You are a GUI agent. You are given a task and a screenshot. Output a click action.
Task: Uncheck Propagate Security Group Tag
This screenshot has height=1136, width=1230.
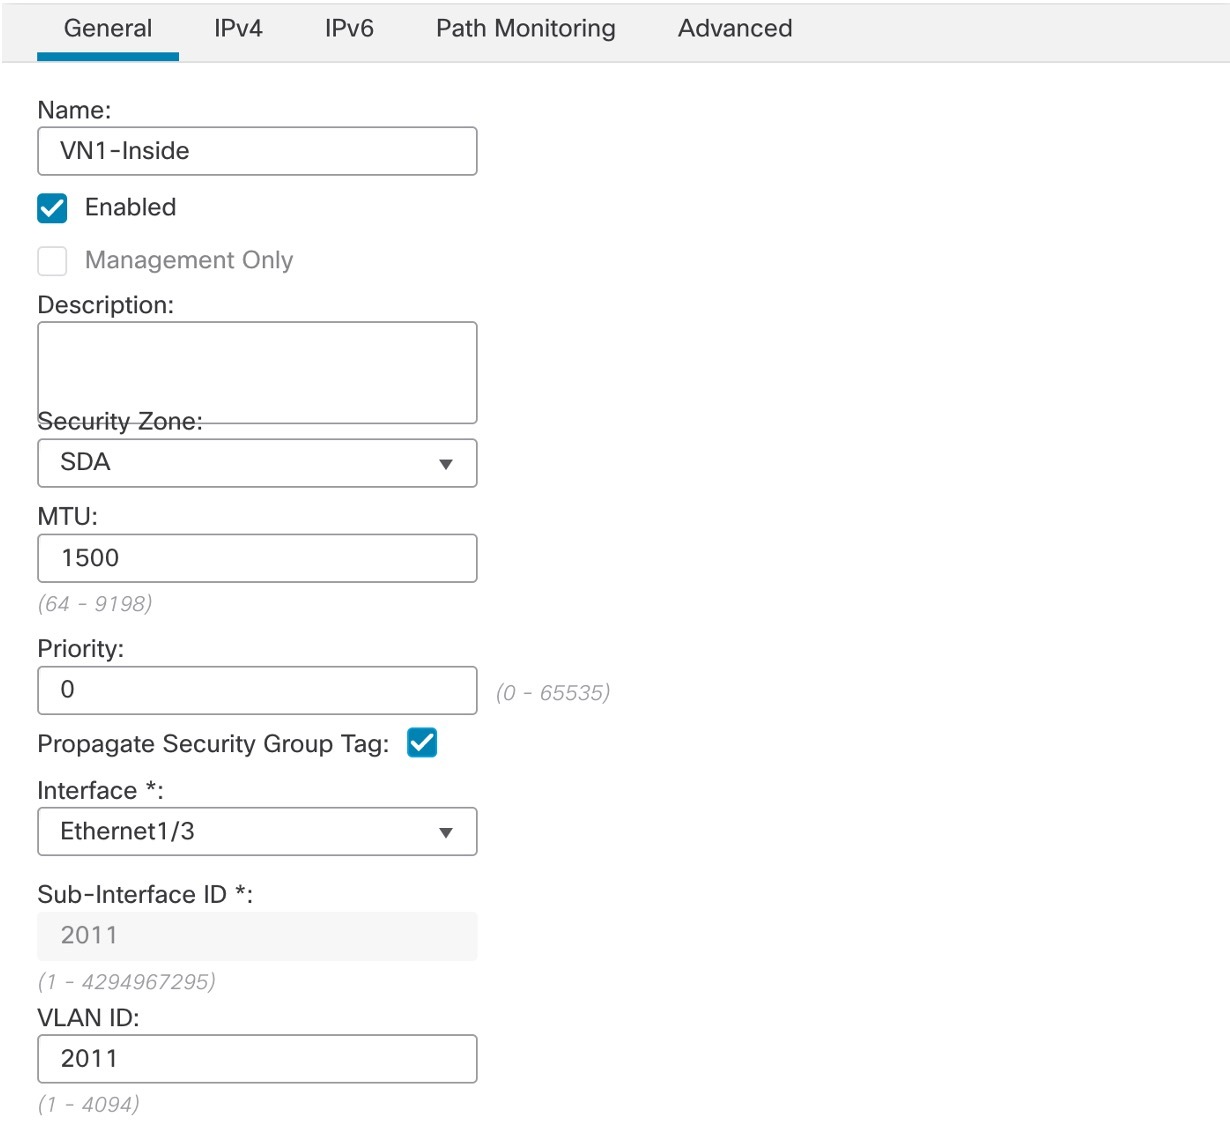pos(421,743)
